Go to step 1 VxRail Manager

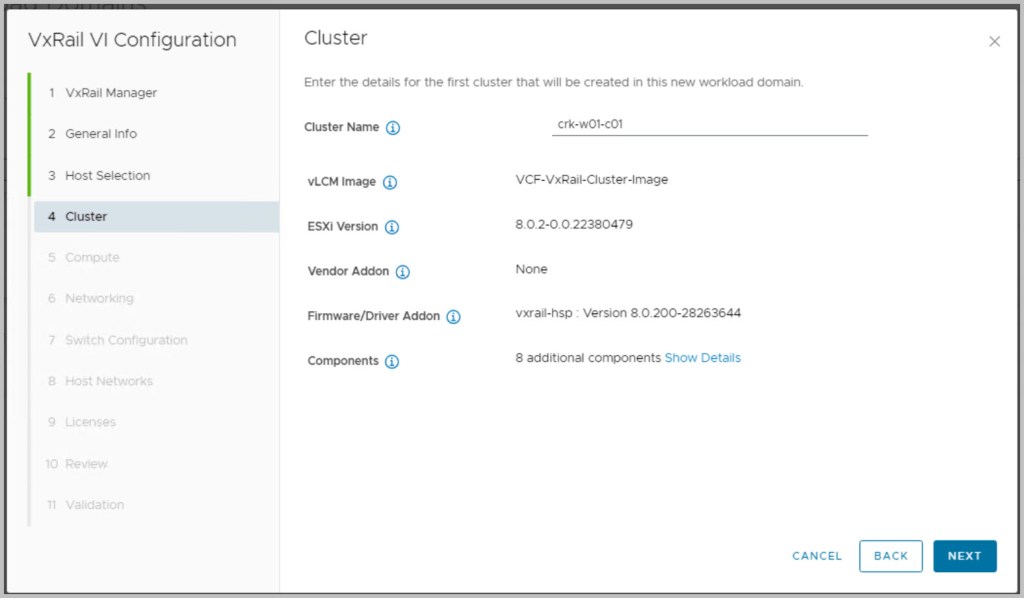tap(110, 93)
